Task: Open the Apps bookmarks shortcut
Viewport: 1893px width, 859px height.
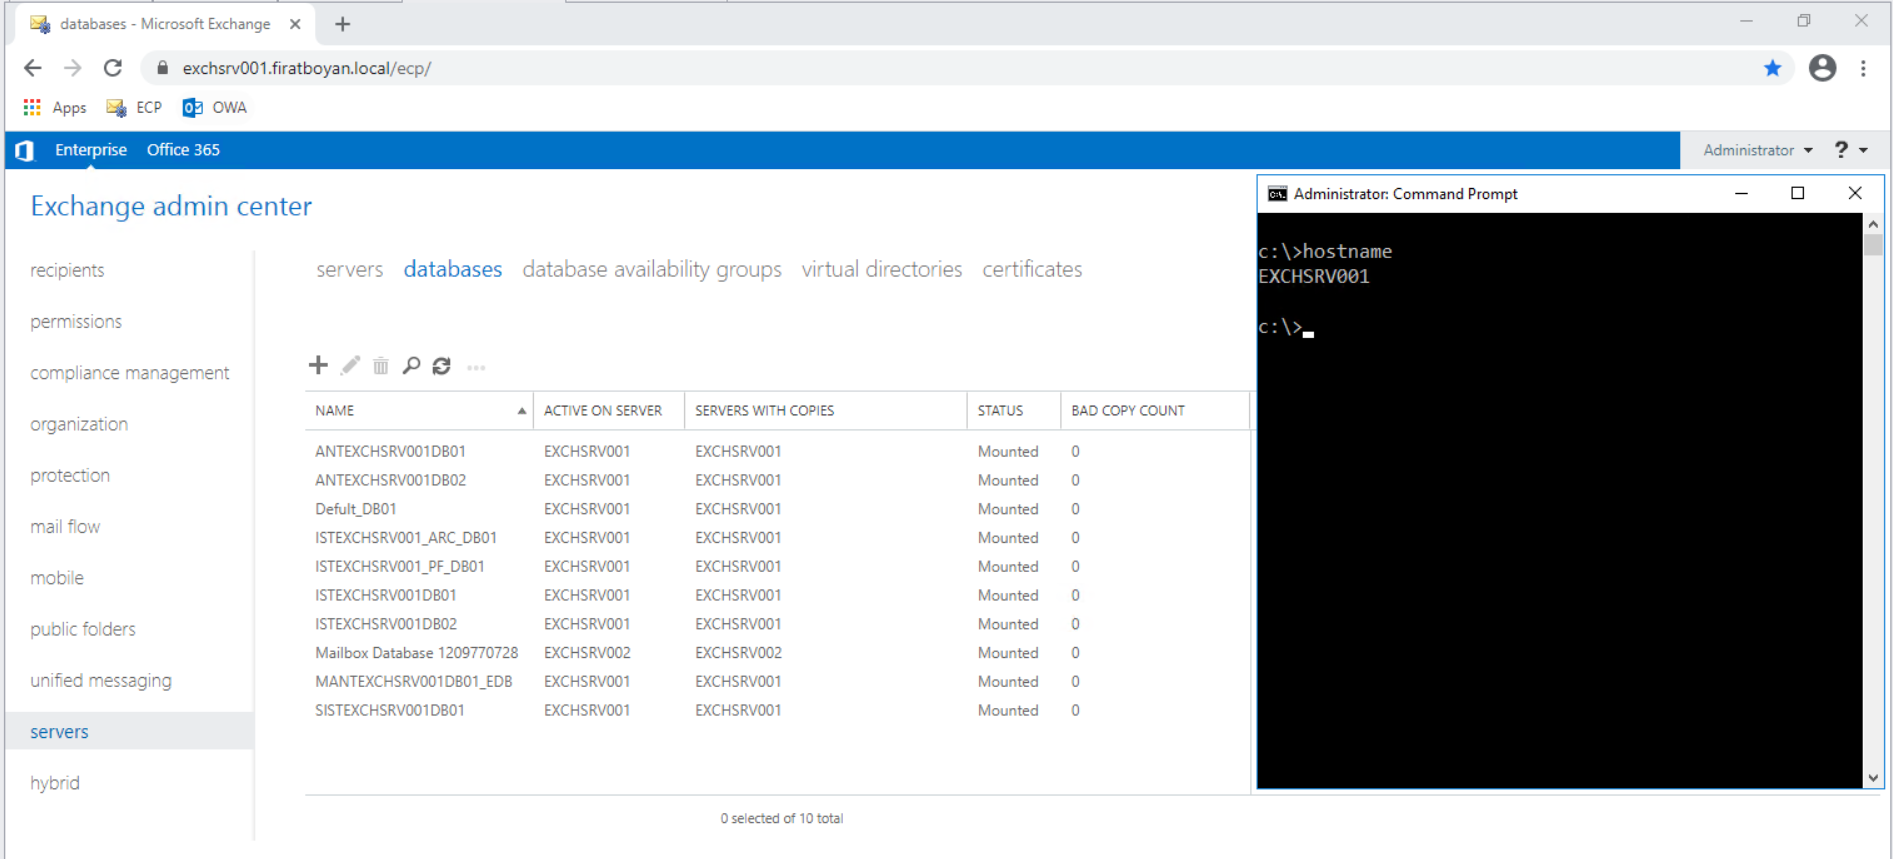Action: (55, 107)
